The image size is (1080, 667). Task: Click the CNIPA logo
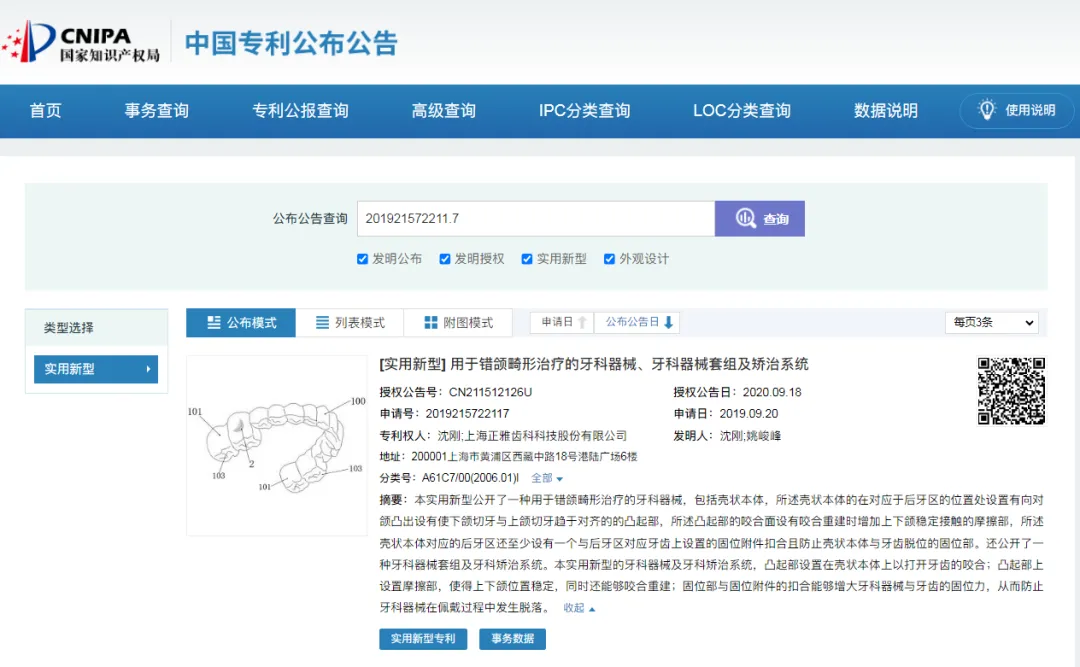[81, 41]
